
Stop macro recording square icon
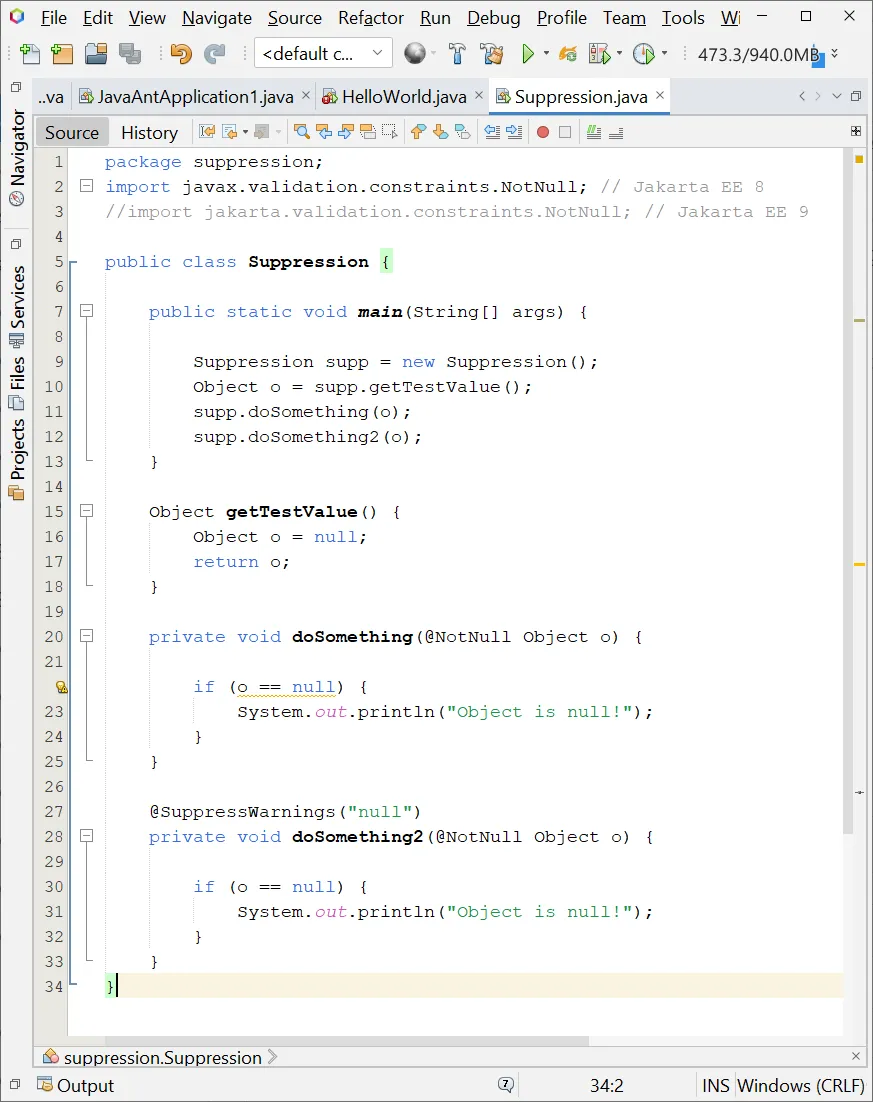coord(564,132)
